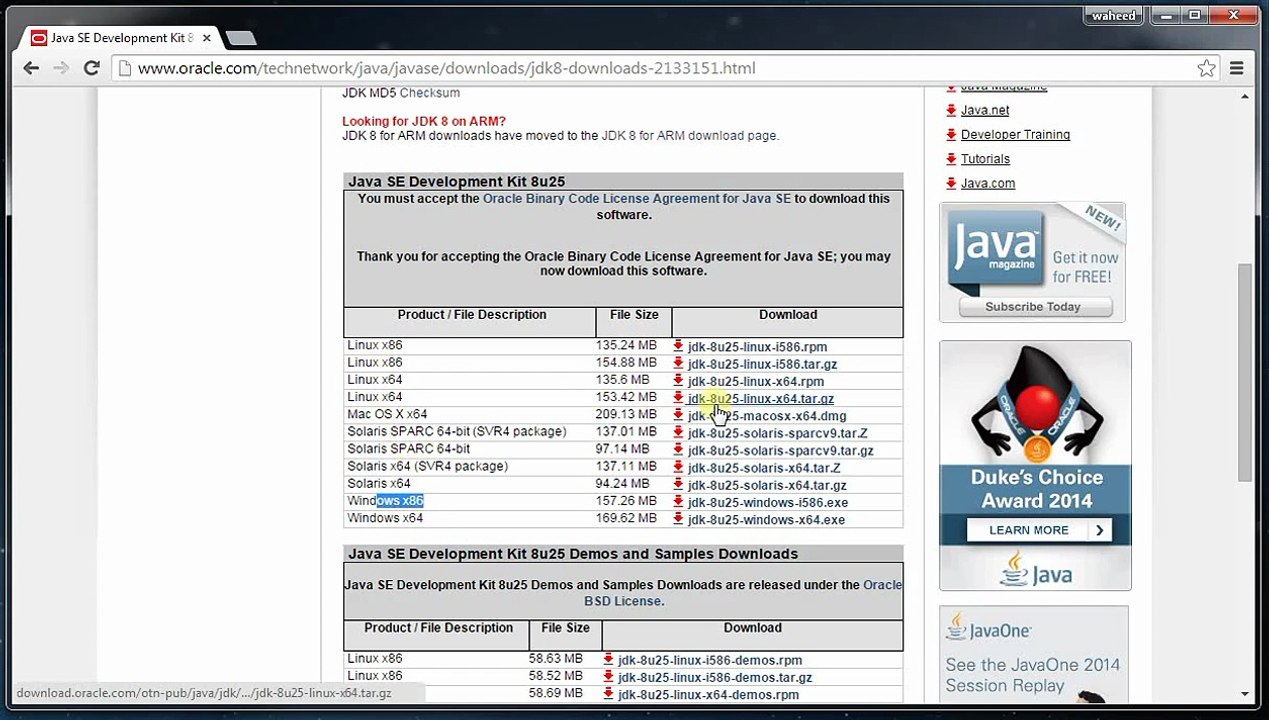
Task: Click download arrow icon for jdk-8u25-linux-i586-demos.tar.gz
Action: click(x=608, y=676)
